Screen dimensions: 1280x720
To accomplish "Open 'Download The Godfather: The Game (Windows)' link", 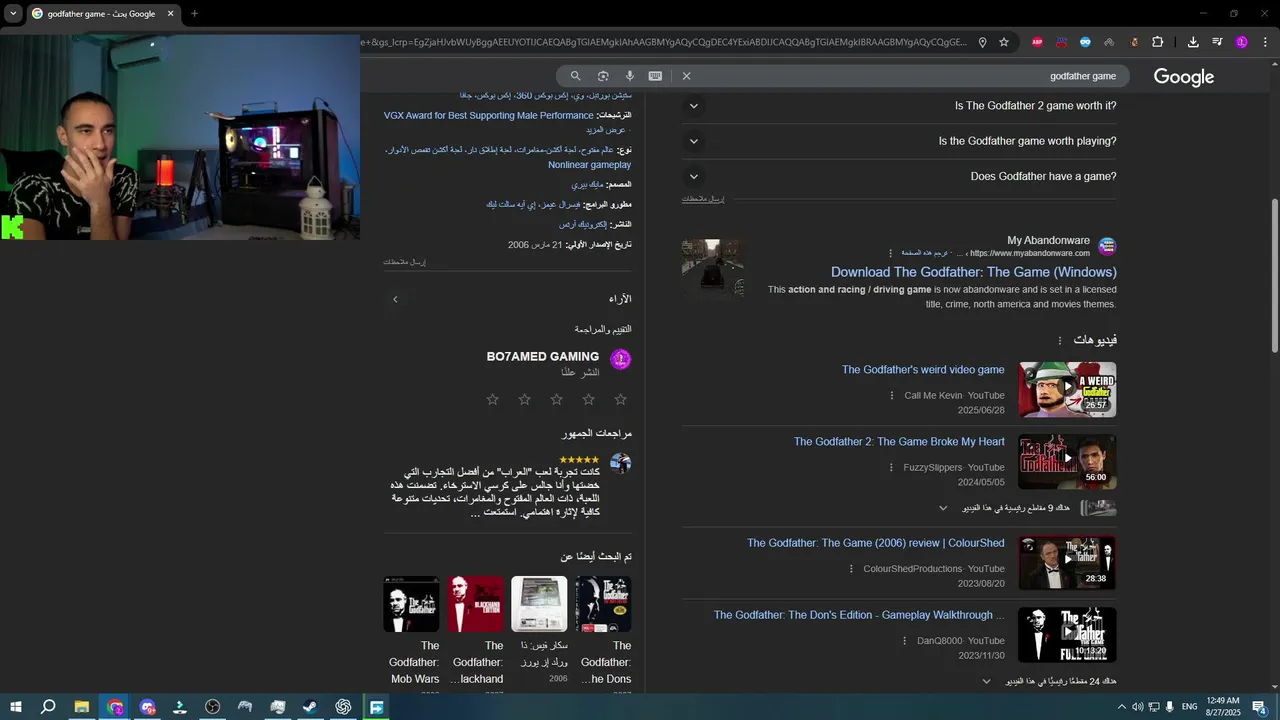I will (973, 272).
